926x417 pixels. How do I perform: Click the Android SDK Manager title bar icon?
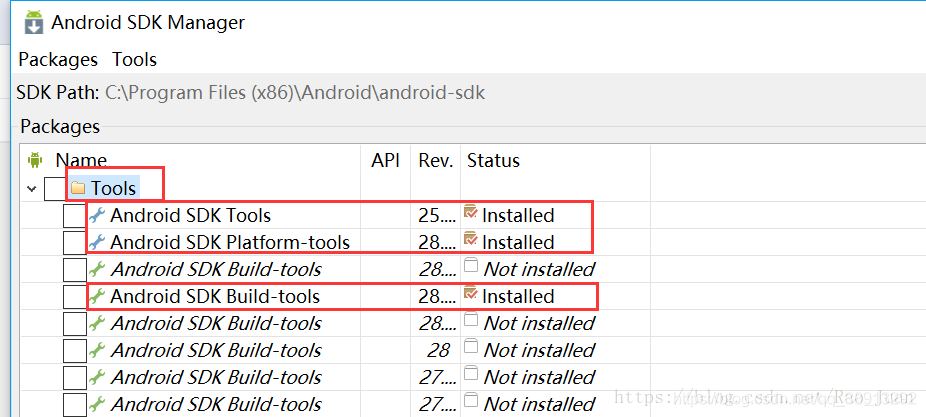pyautogui.click(x=34, y=22)
